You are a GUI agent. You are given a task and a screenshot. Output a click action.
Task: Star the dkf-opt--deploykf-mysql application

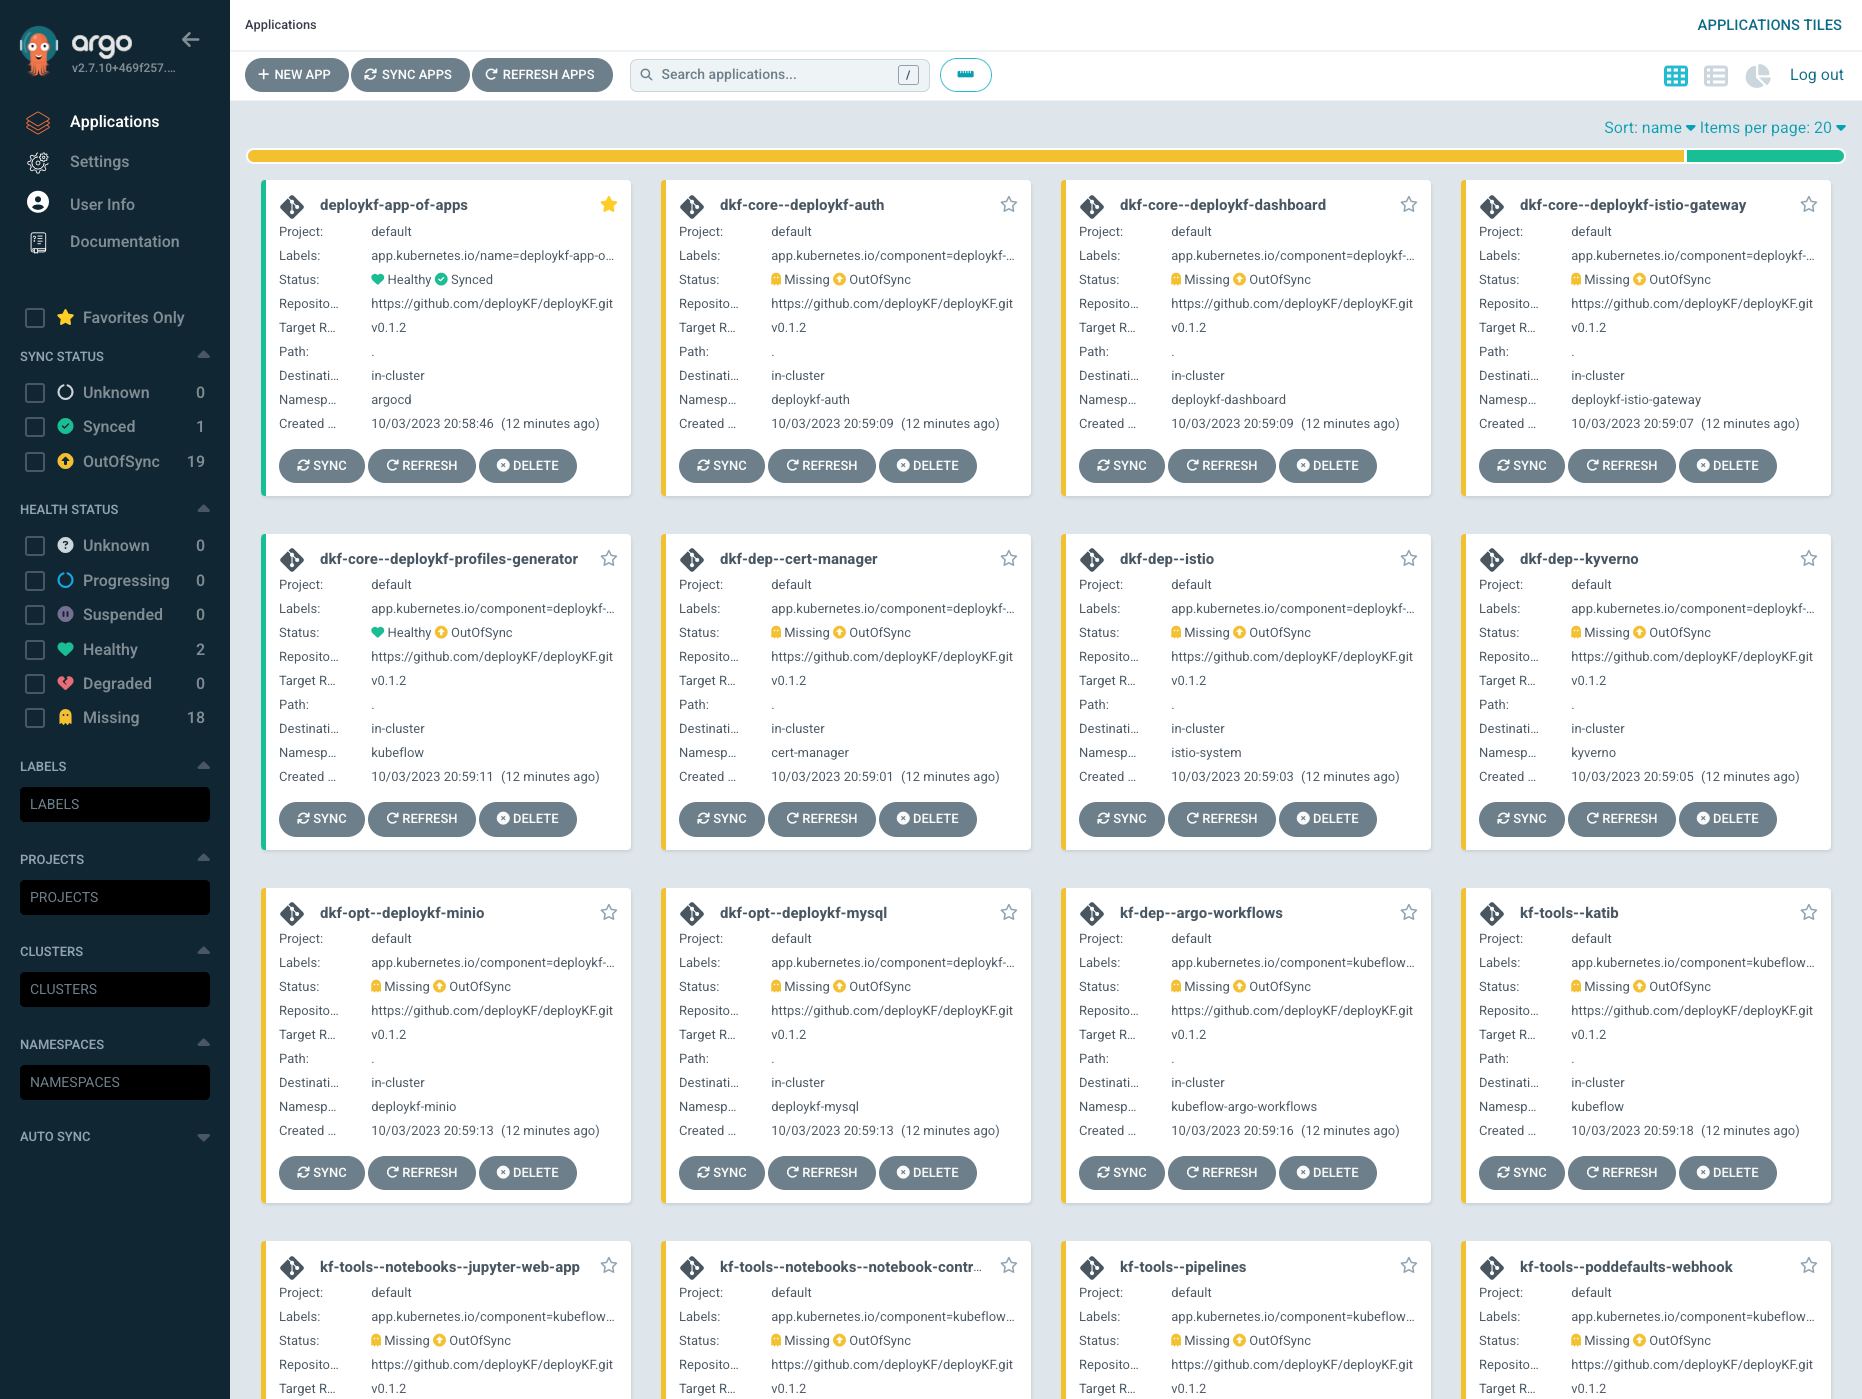pos(1009,913)
